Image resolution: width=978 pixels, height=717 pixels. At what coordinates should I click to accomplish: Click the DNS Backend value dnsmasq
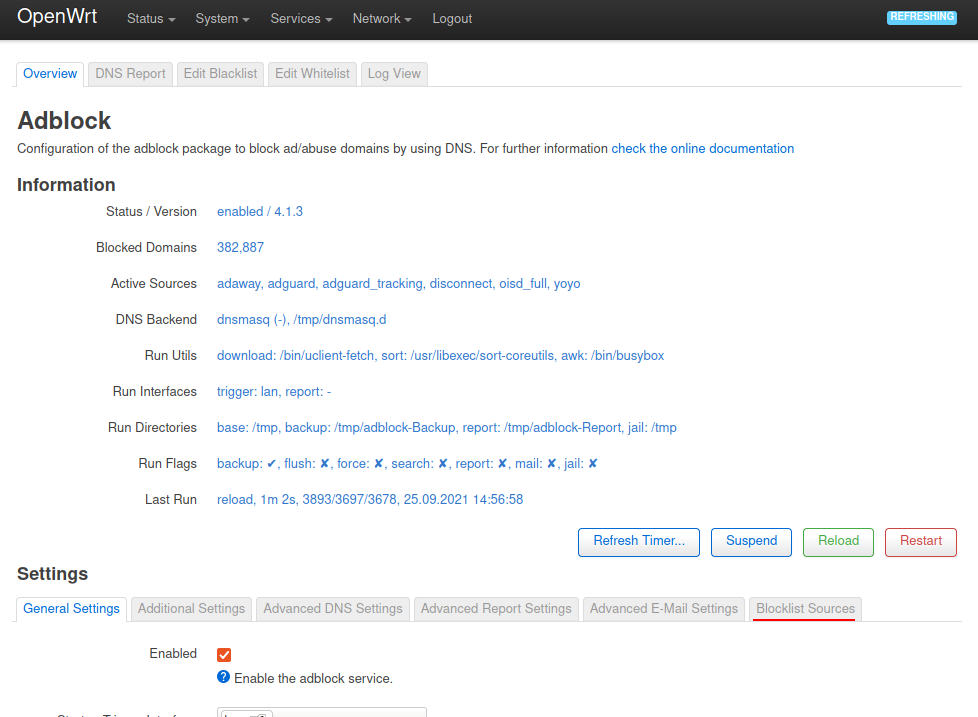click(301, 320)
